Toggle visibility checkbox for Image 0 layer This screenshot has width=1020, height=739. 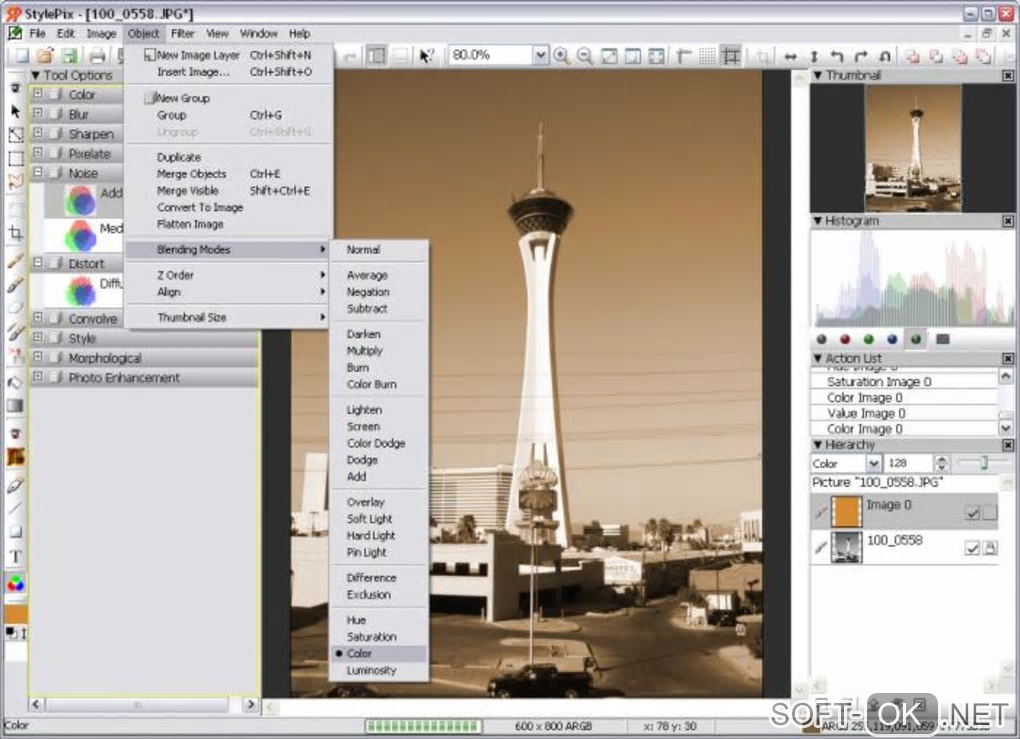[x=971, y=513]
